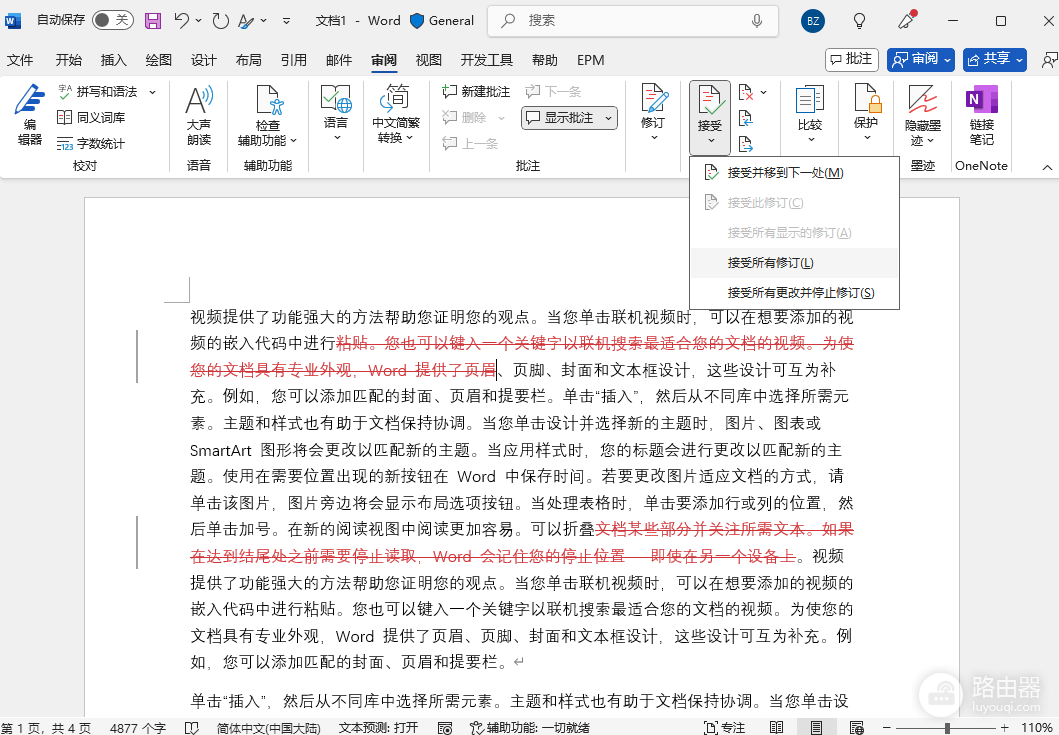Click the Save icon in title bar

click(153, 21)
